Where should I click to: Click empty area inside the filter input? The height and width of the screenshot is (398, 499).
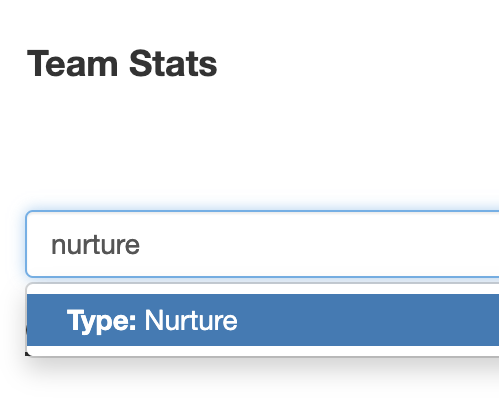click(x=317, y=244)
